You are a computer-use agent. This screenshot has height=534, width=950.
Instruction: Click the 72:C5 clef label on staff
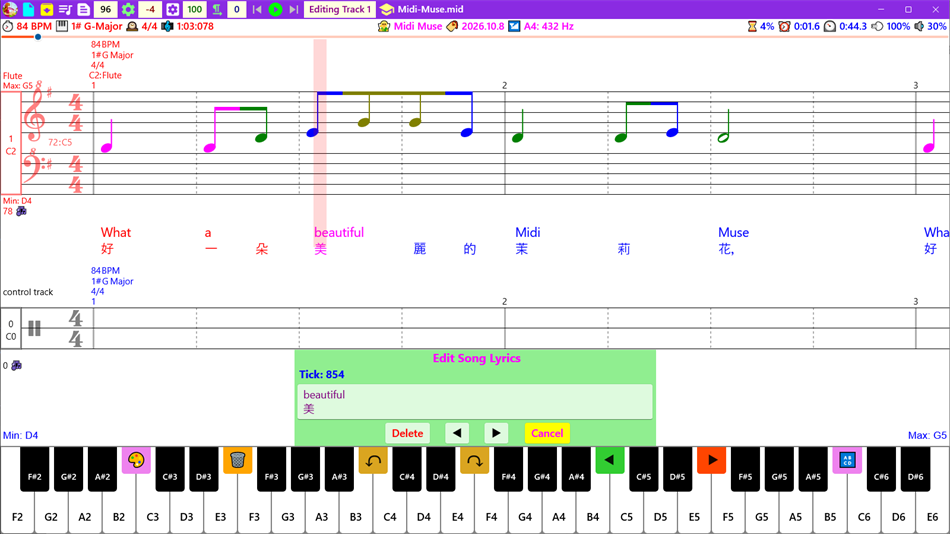pos(60,142)
